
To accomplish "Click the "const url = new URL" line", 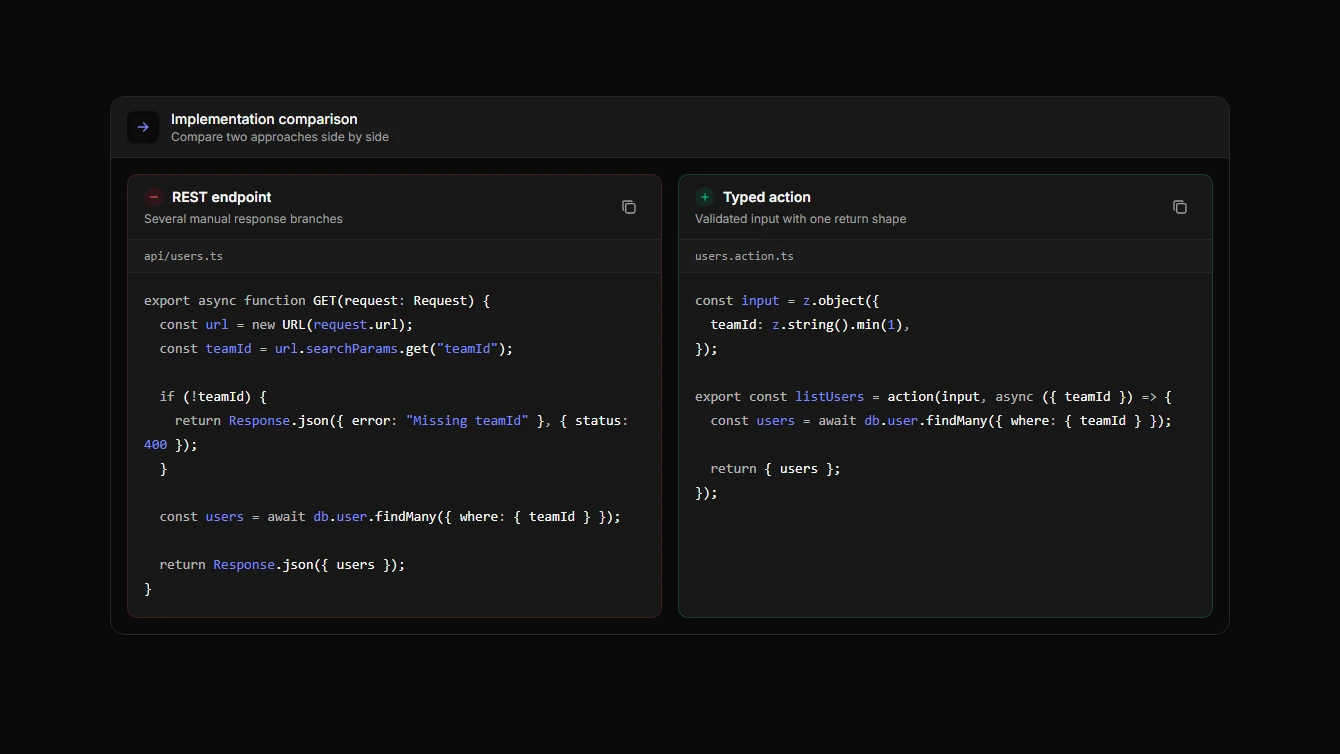I will 286,325.
